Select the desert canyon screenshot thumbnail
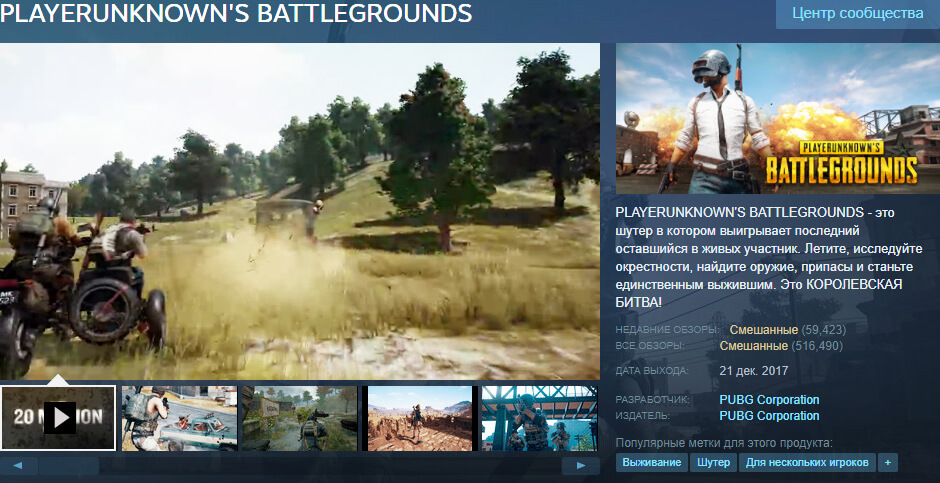 [x=420, y=418]
